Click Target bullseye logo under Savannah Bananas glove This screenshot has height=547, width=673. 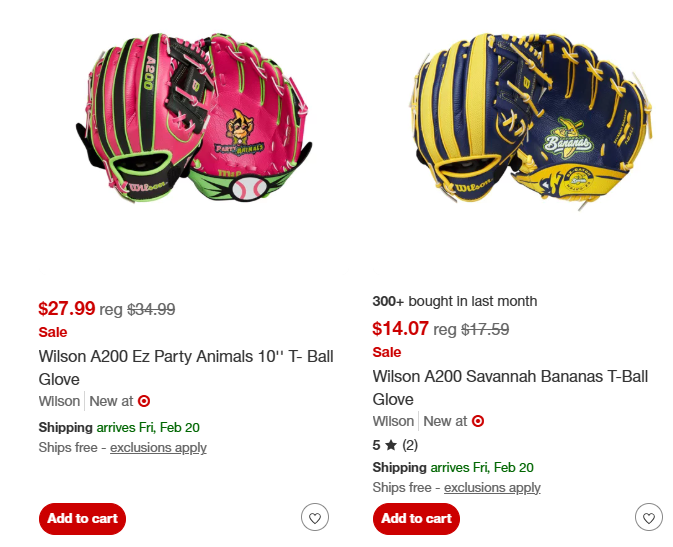478,421
